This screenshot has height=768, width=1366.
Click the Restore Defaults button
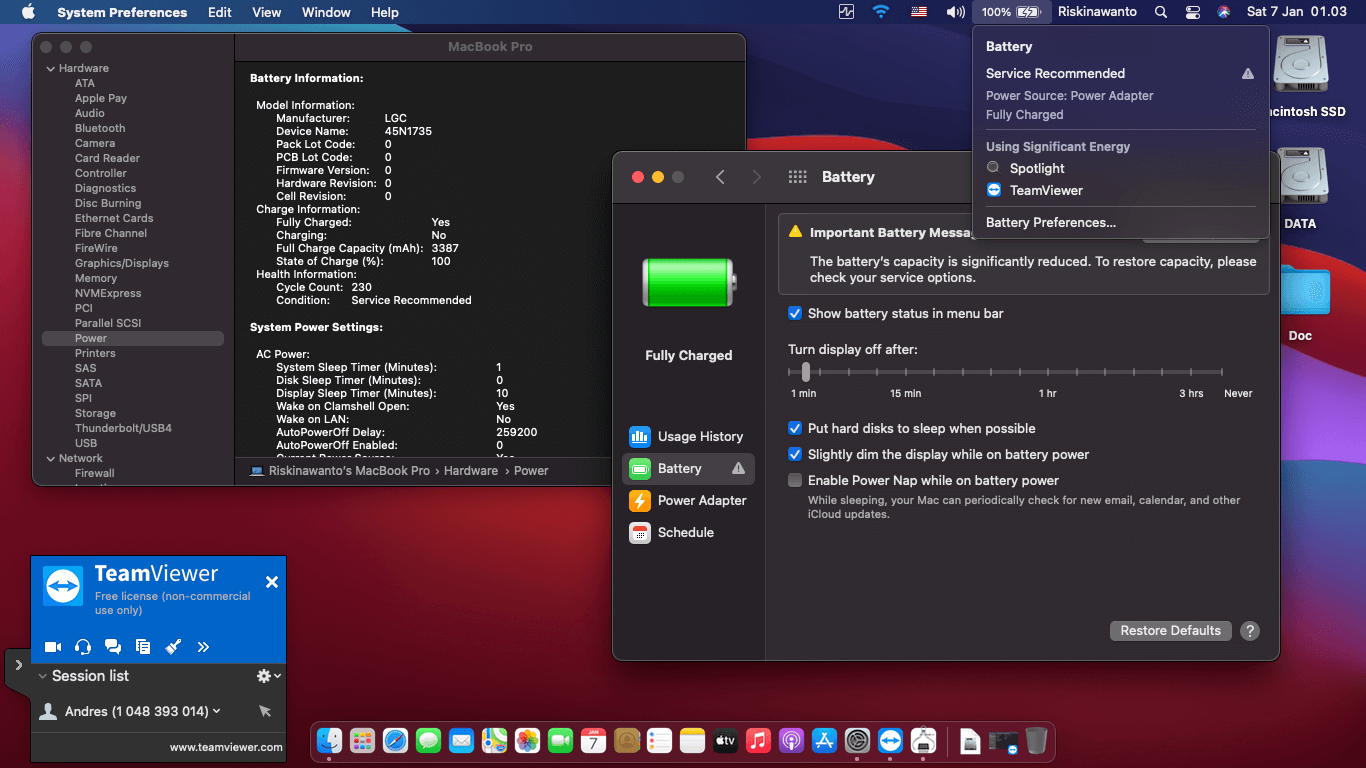click(1170, 631)
